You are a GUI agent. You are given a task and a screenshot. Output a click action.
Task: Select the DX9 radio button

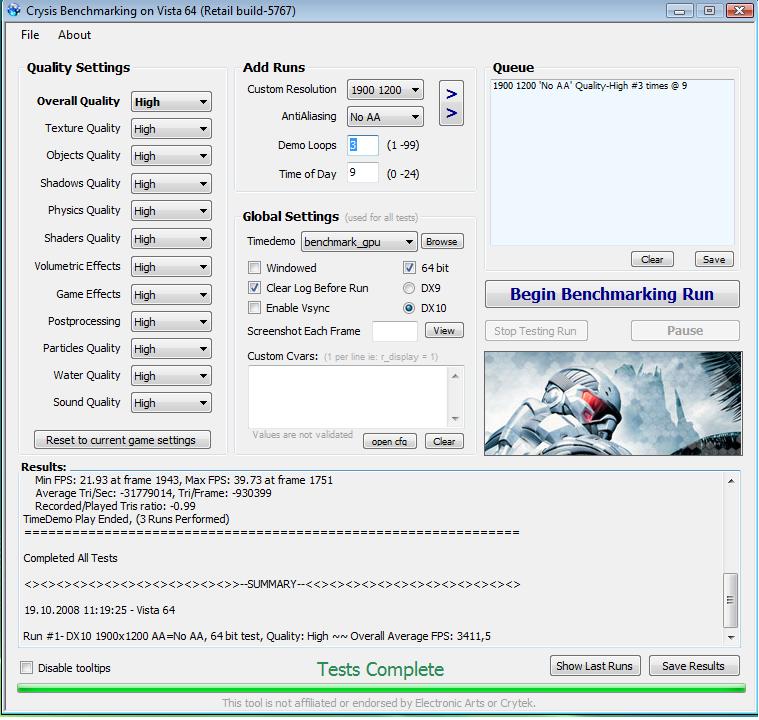point(409,288)
